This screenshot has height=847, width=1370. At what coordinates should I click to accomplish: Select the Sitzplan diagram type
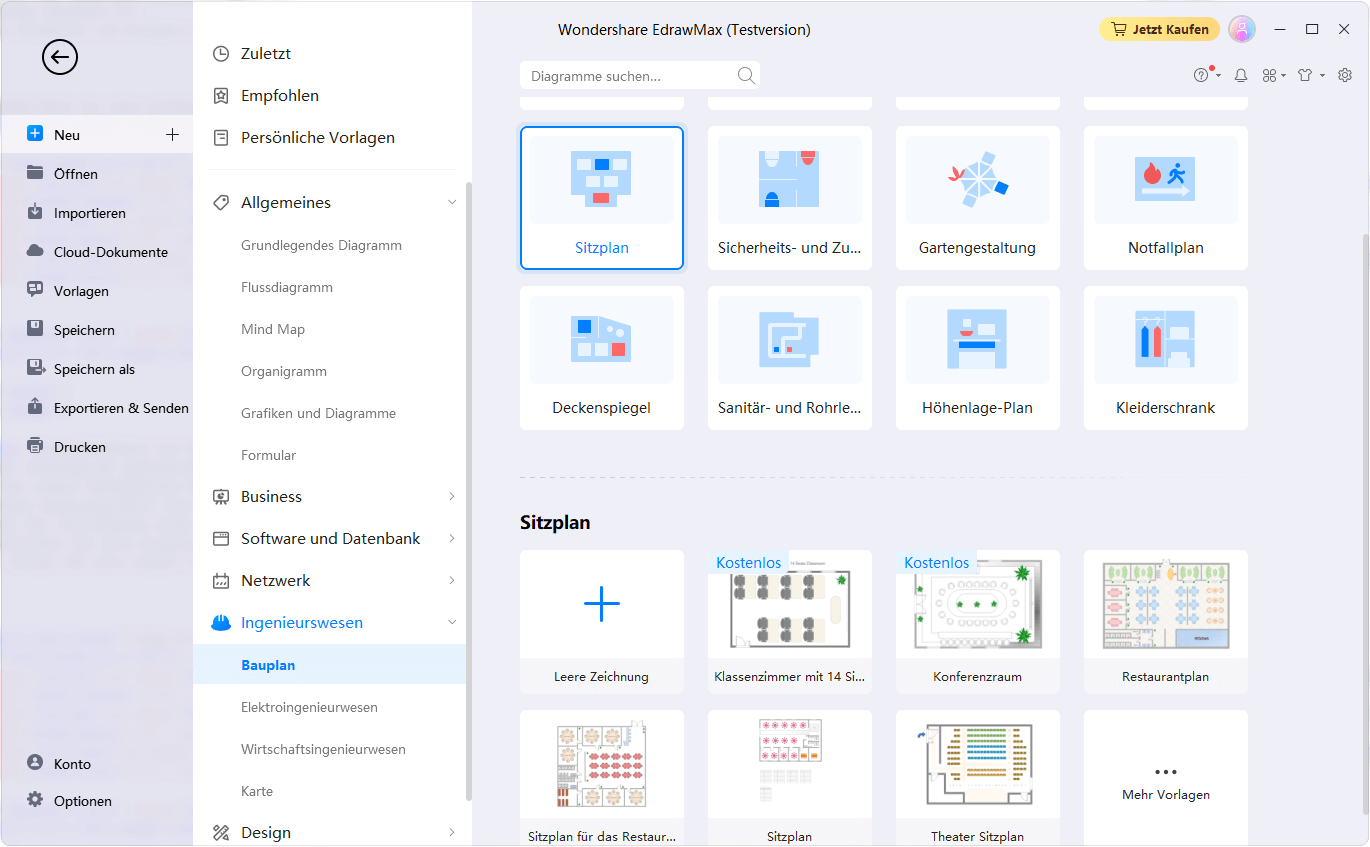click(602, 198)
